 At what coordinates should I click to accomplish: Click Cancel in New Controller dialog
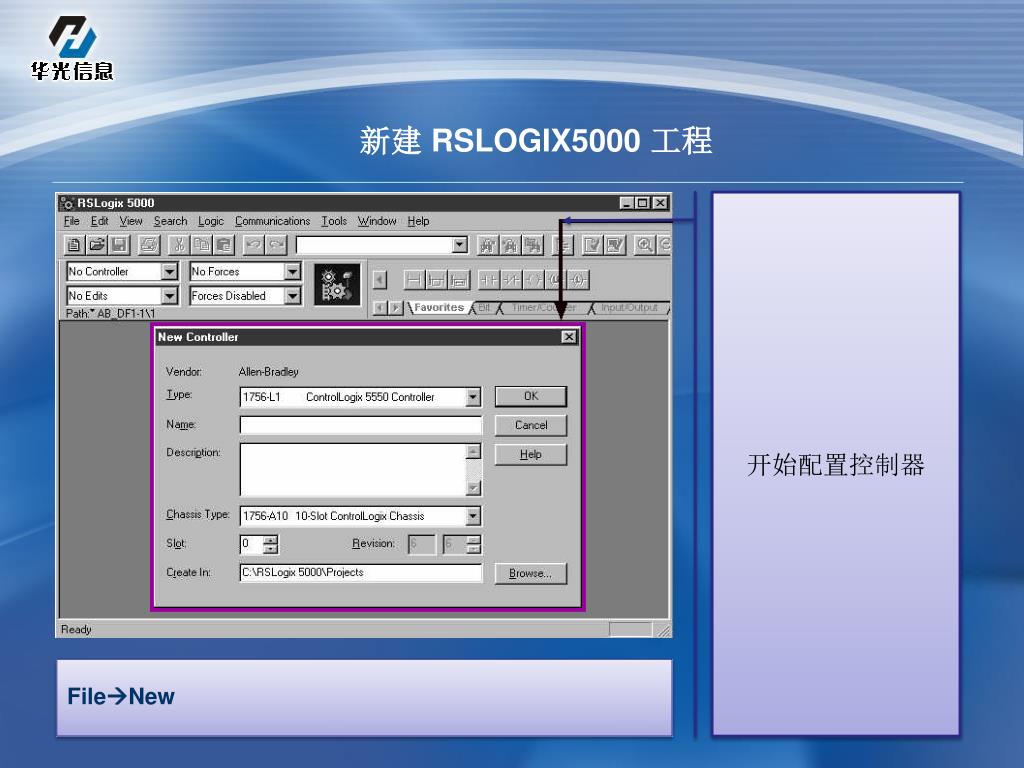[x=531, y=425]
